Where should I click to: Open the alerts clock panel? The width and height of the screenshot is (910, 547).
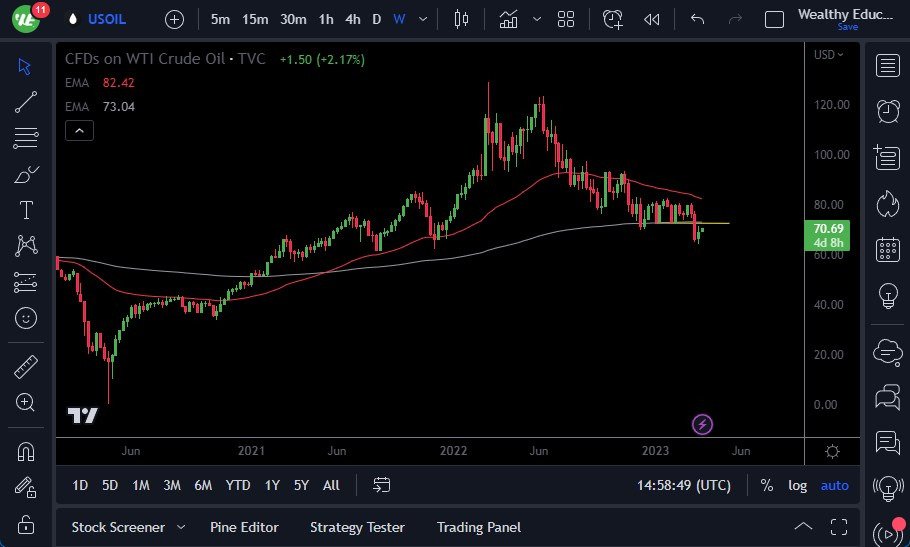888,111
